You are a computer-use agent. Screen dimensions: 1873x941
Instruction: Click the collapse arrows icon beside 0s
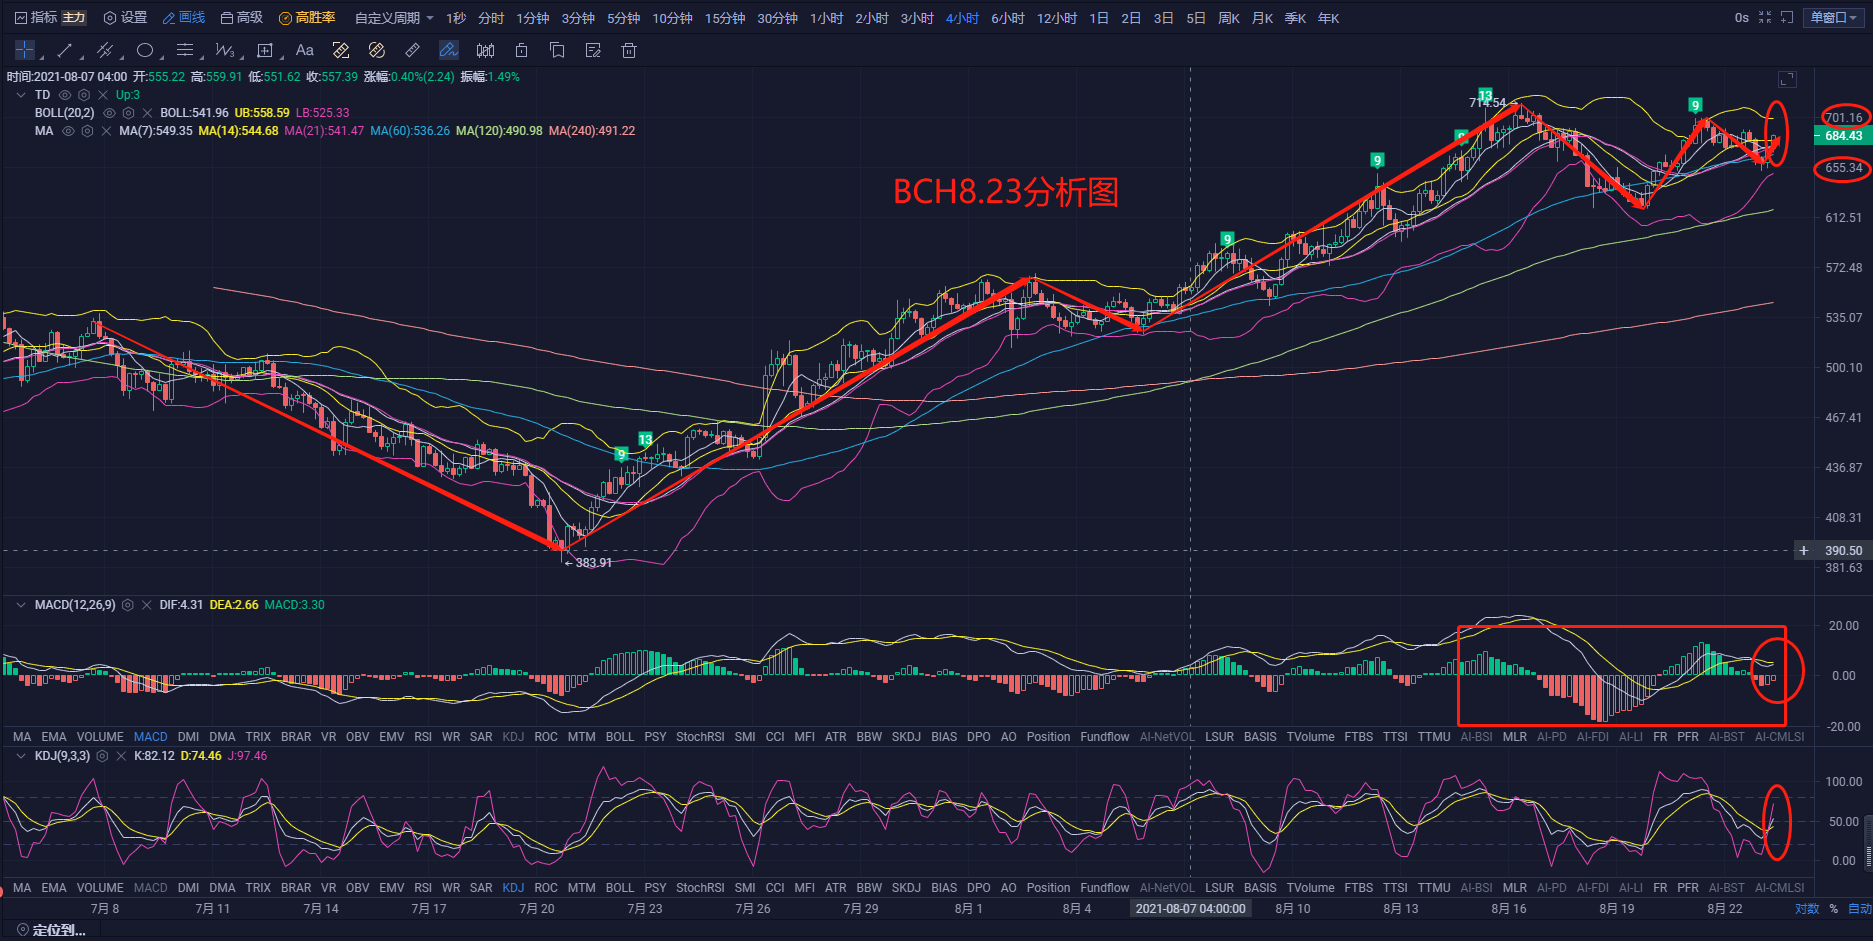tap(1765, 18)
